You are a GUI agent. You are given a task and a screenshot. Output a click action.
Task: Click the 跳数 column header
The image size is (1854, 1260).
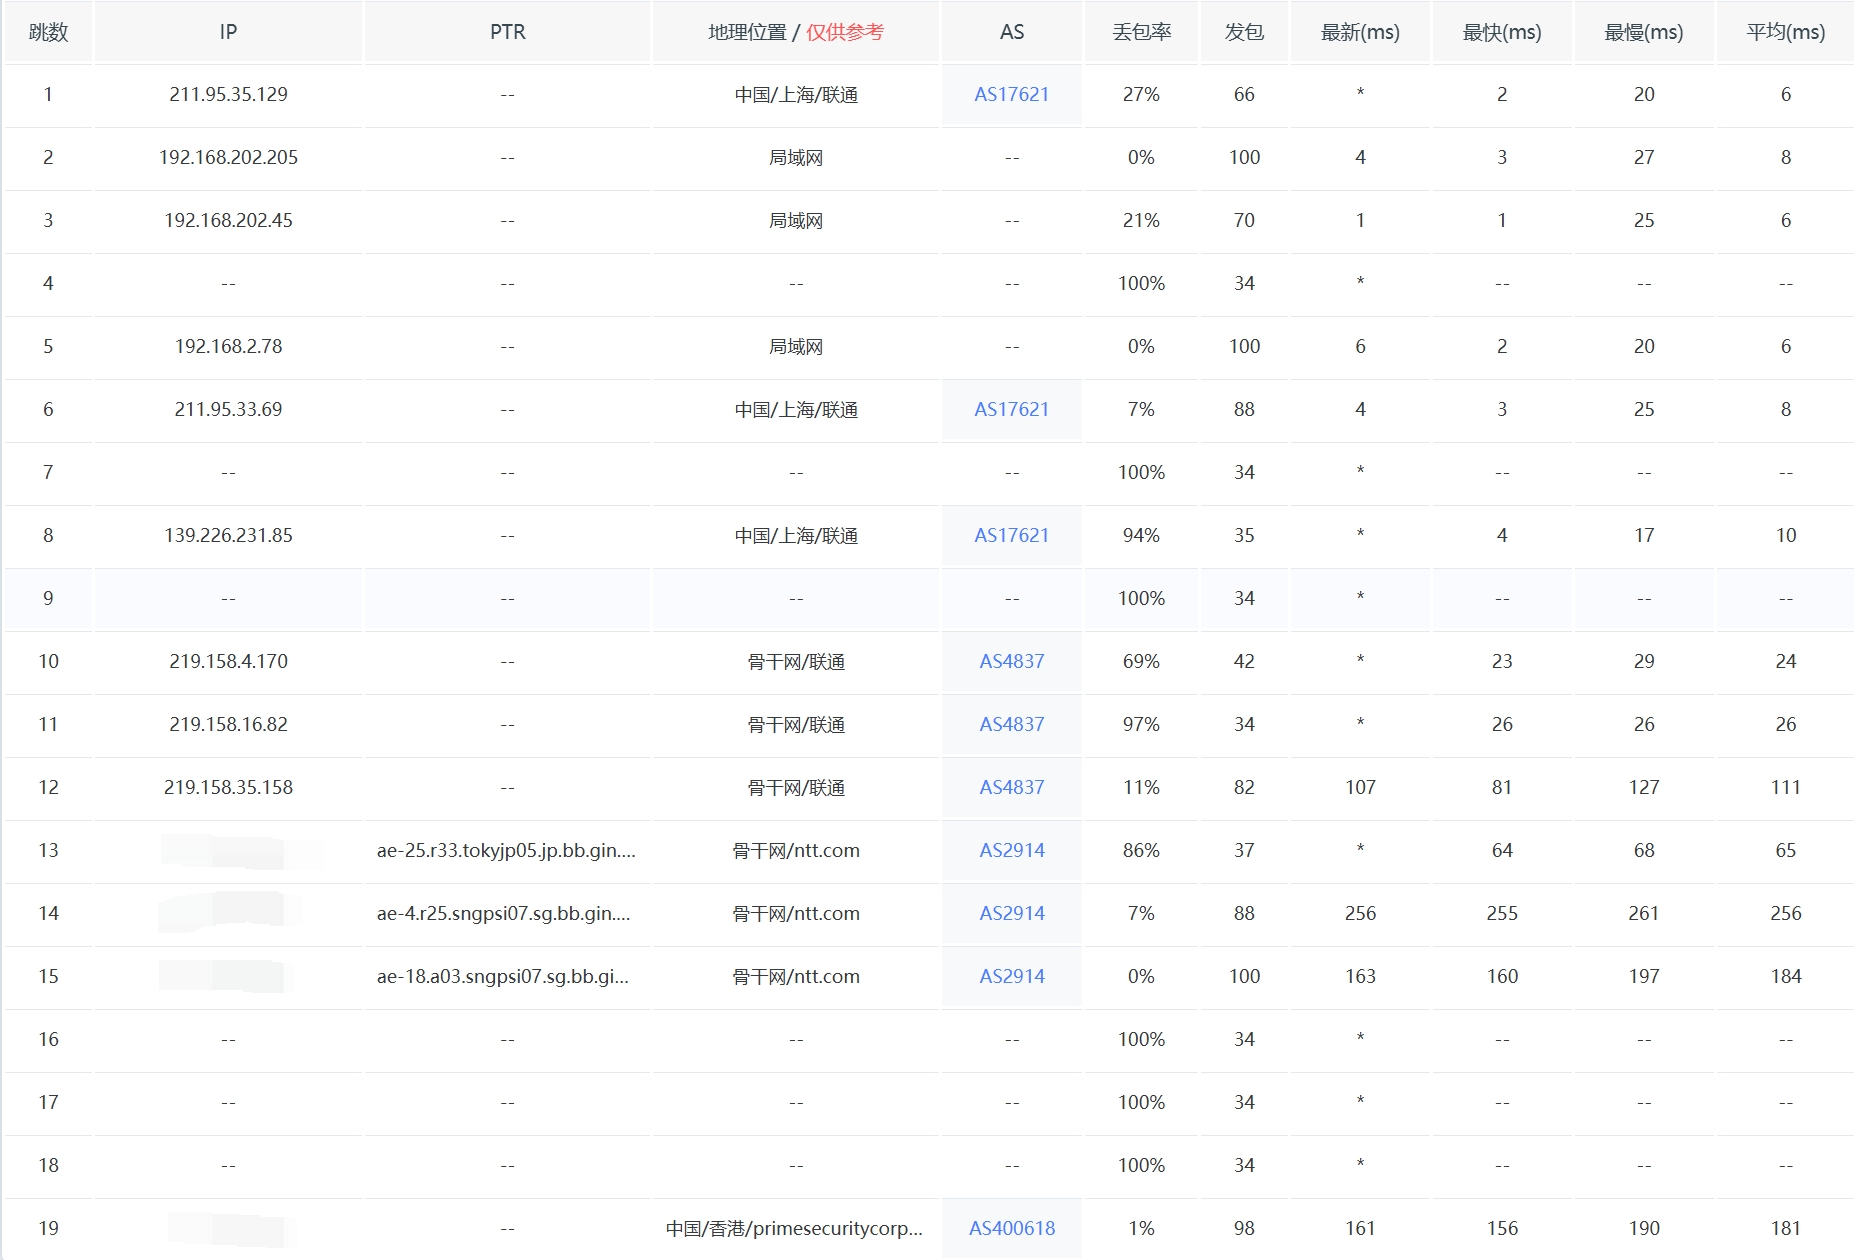[48, 32]
